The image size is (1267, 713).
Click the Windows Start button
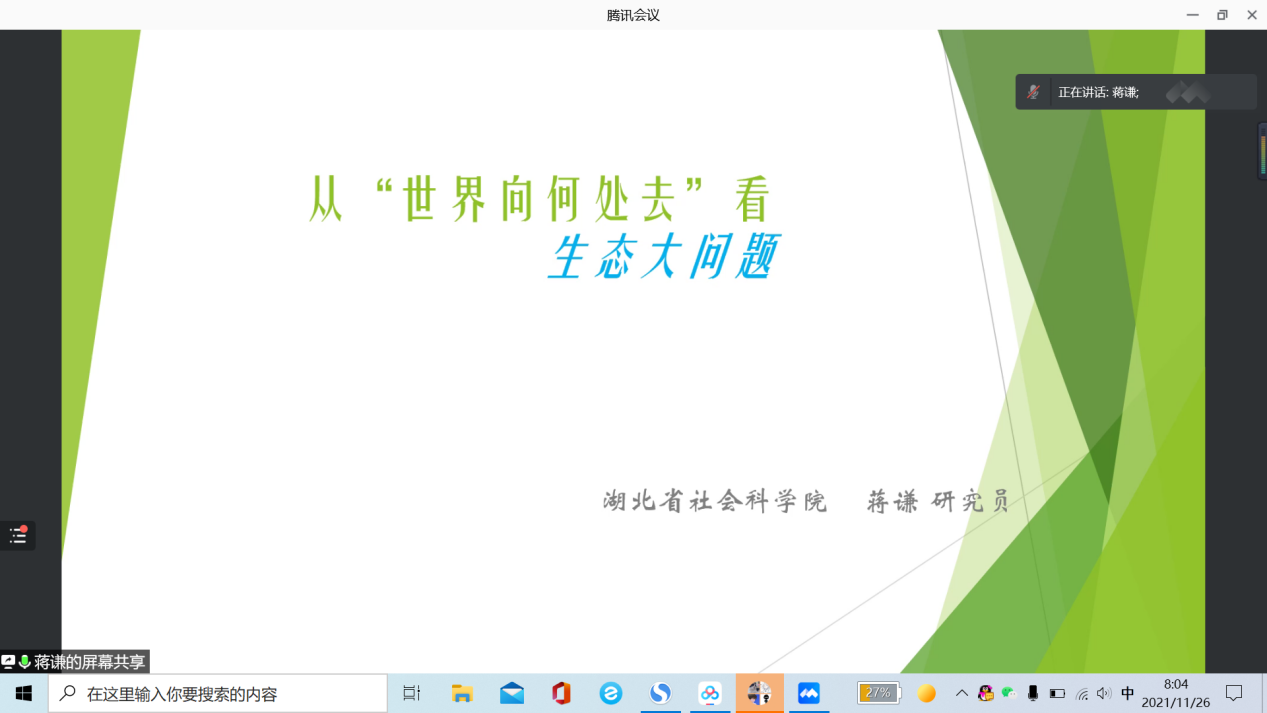pyautogui.click(x=24, y=693)
